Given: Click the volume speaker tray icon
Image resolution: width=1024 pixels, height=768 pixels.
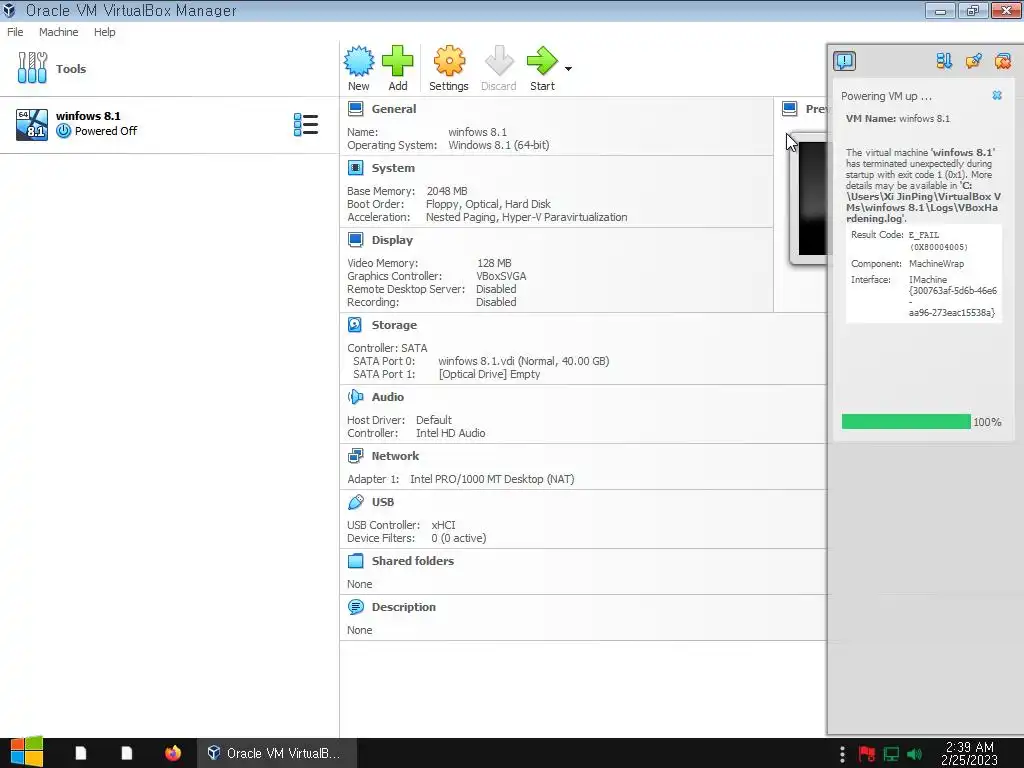Looking at the screenshot, I should point(914,754).
